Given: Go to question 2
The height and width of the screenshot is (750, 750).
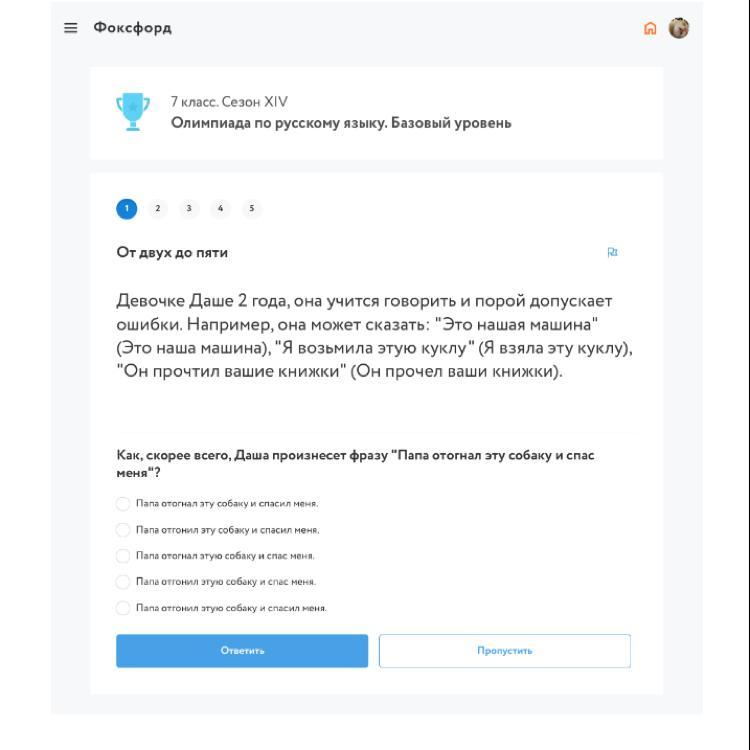Looking at the screenshot, I should point(157,208).
